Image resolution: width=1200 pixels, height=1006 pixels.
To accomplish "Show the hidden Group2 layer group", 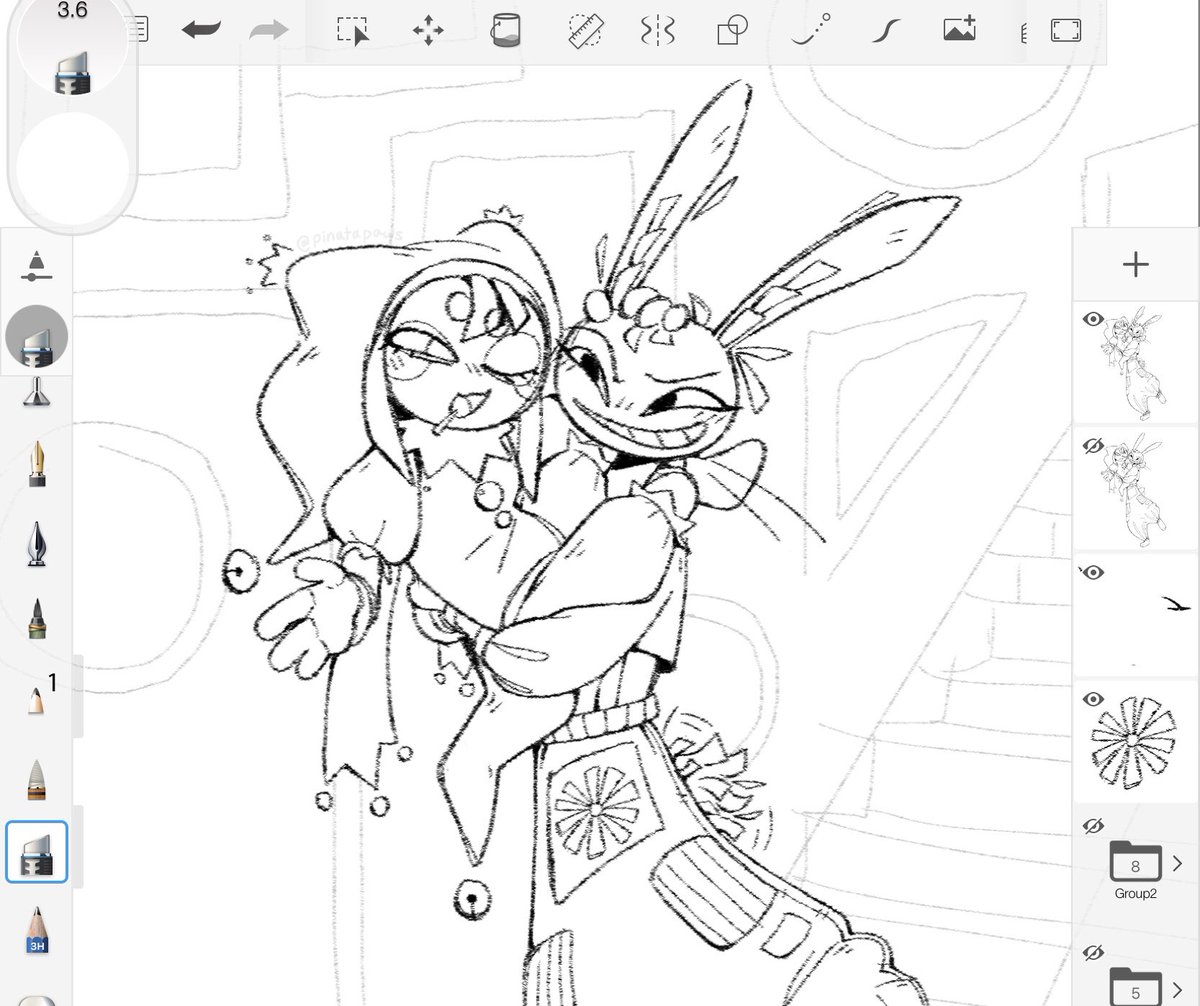I will (x=1093, y=826).
